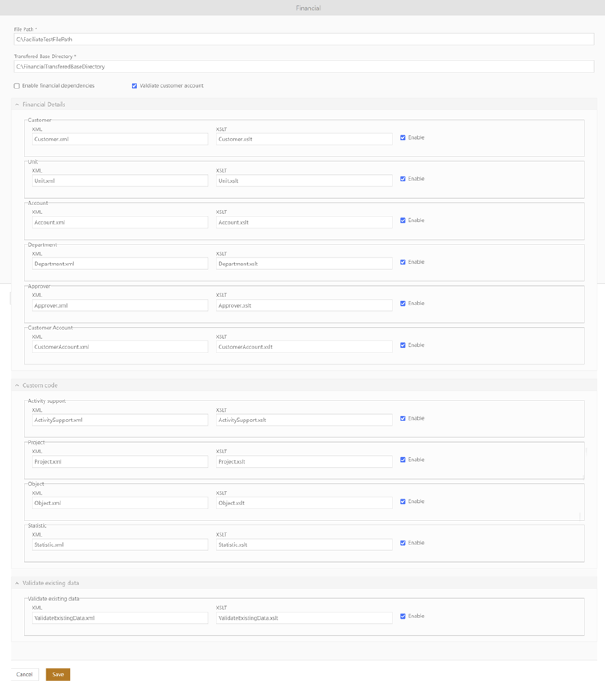605x685 pixels.
Task: Disable Enable checkbox for Statistic
Action: pos(403,543)
